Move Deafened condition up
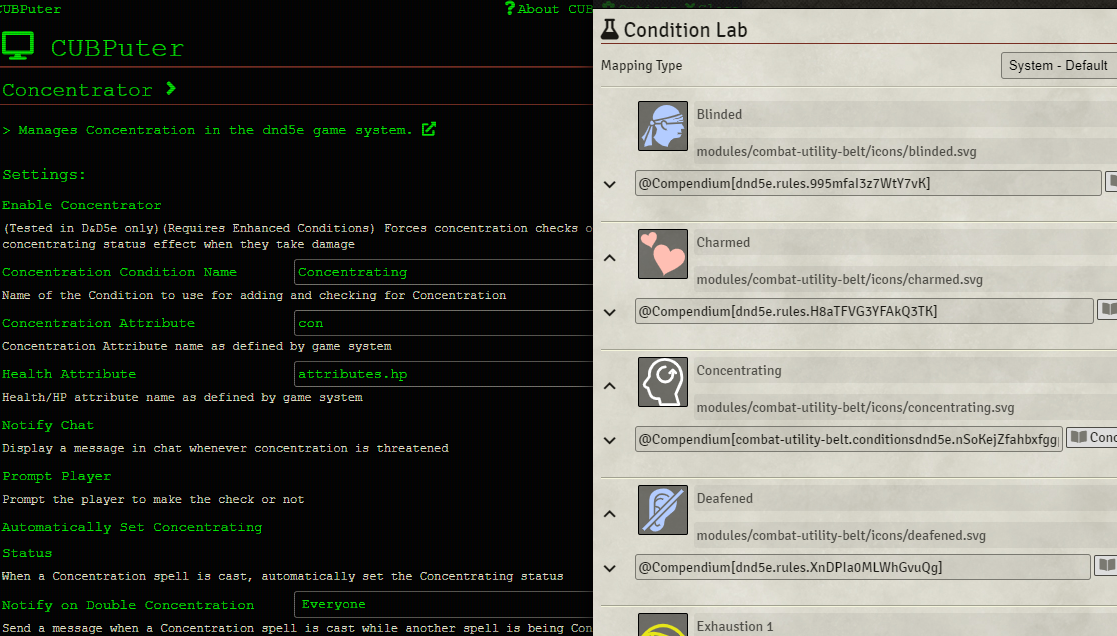This screenshot has width=1117, height=636. [610, 514]
